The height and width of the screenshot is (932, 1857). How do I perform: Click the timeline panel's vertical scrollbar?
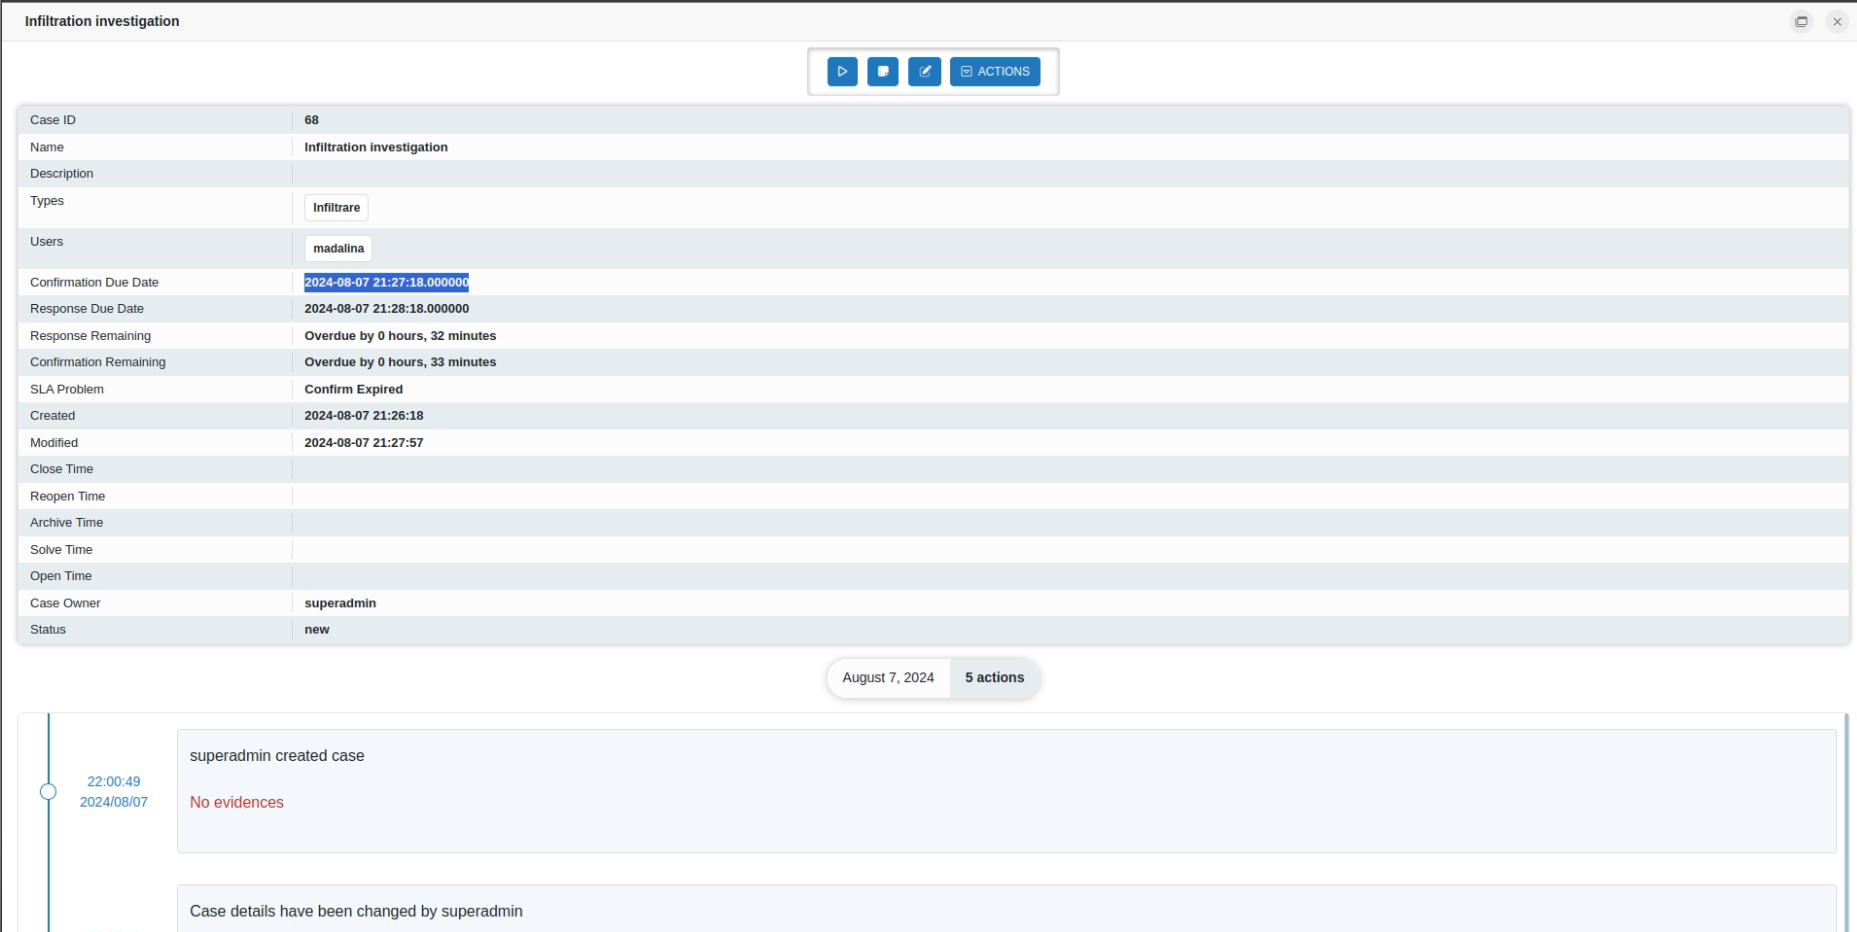coord(1846,822)
